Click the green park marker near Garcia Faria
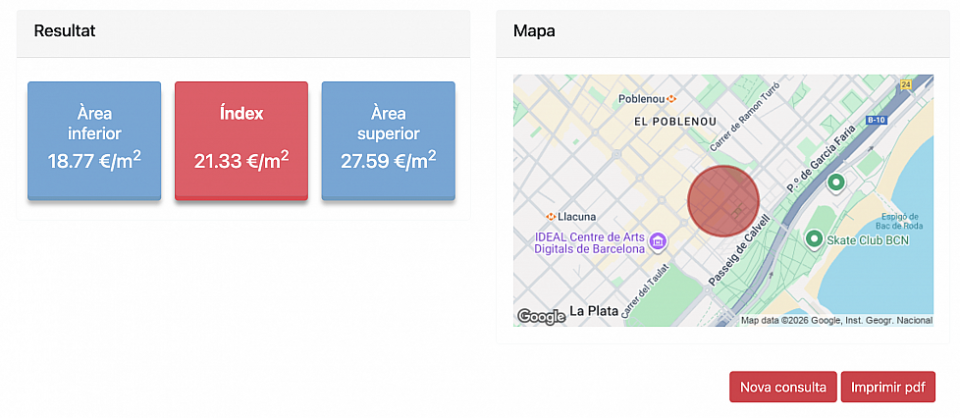The image size is (960, 418). click(x=836, y=182)
